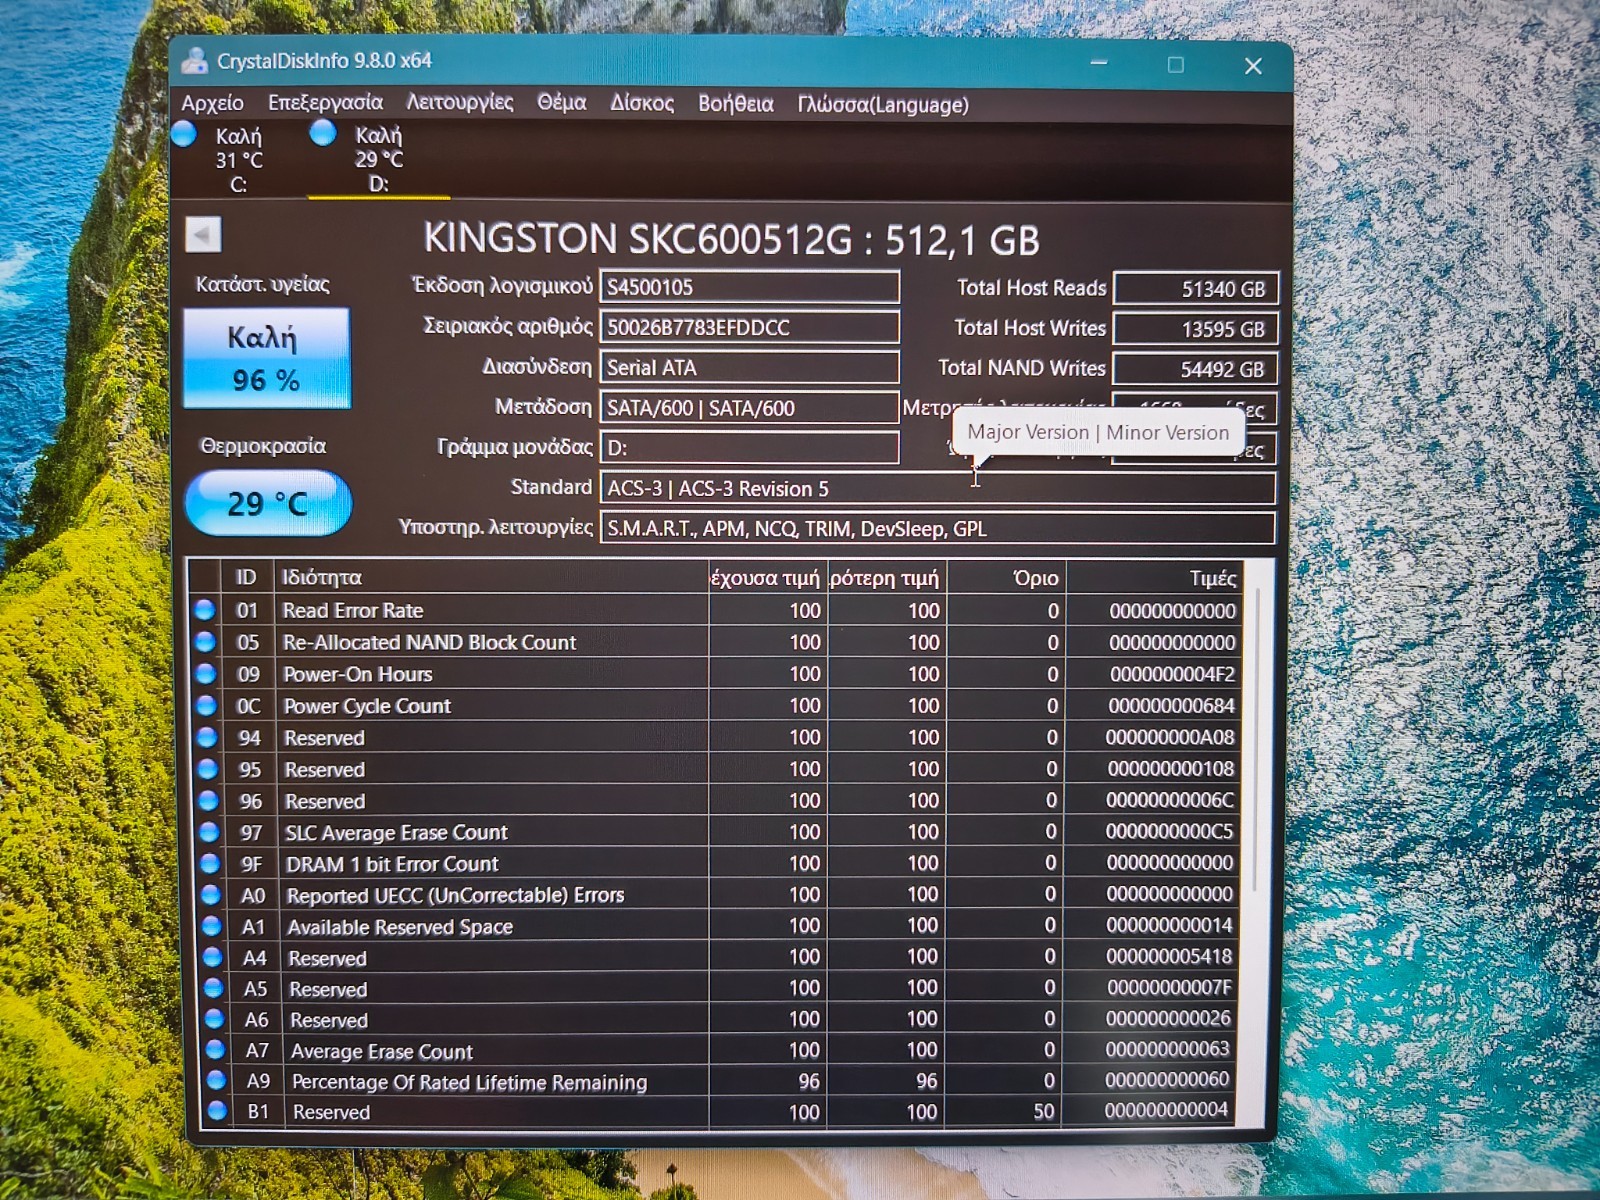
Task: Click the serial number field
Action: 749,327
